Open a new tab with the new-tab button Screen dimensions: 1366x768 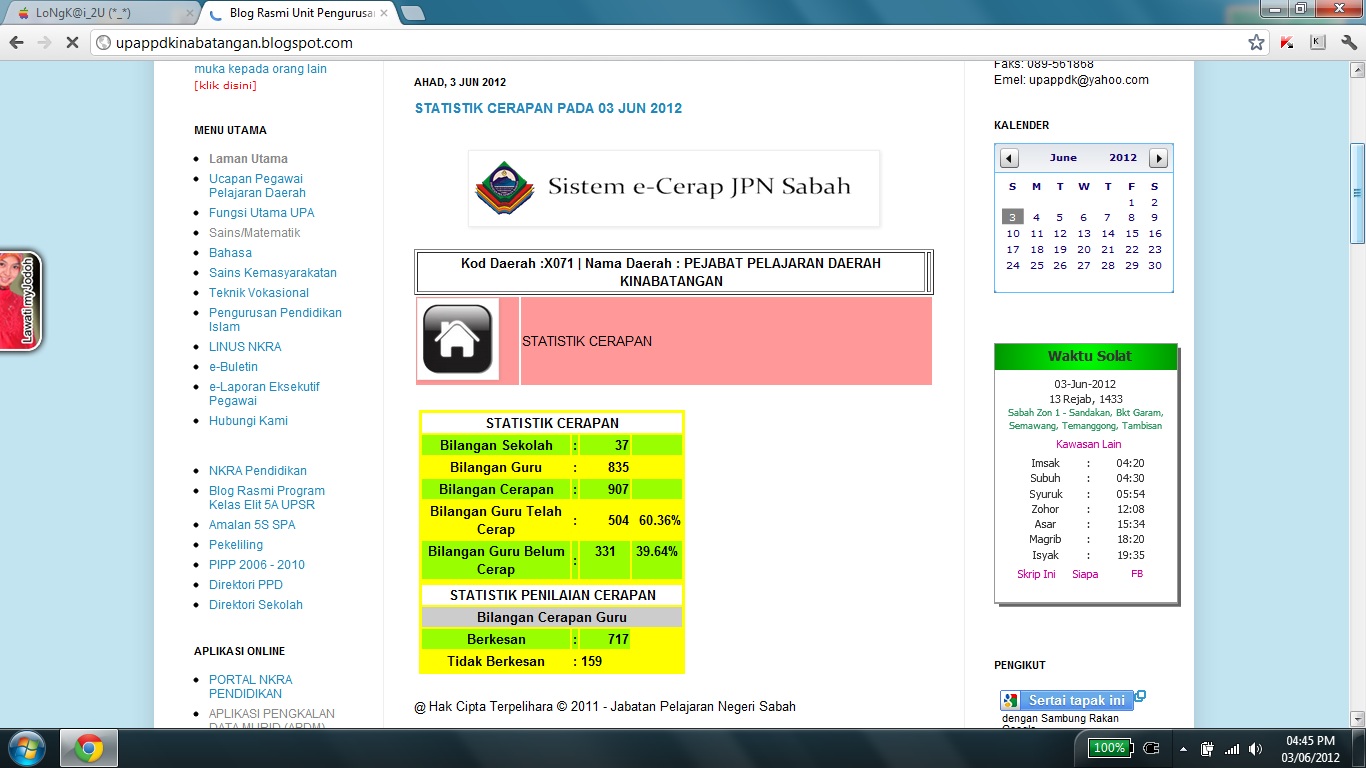(413, 13)
